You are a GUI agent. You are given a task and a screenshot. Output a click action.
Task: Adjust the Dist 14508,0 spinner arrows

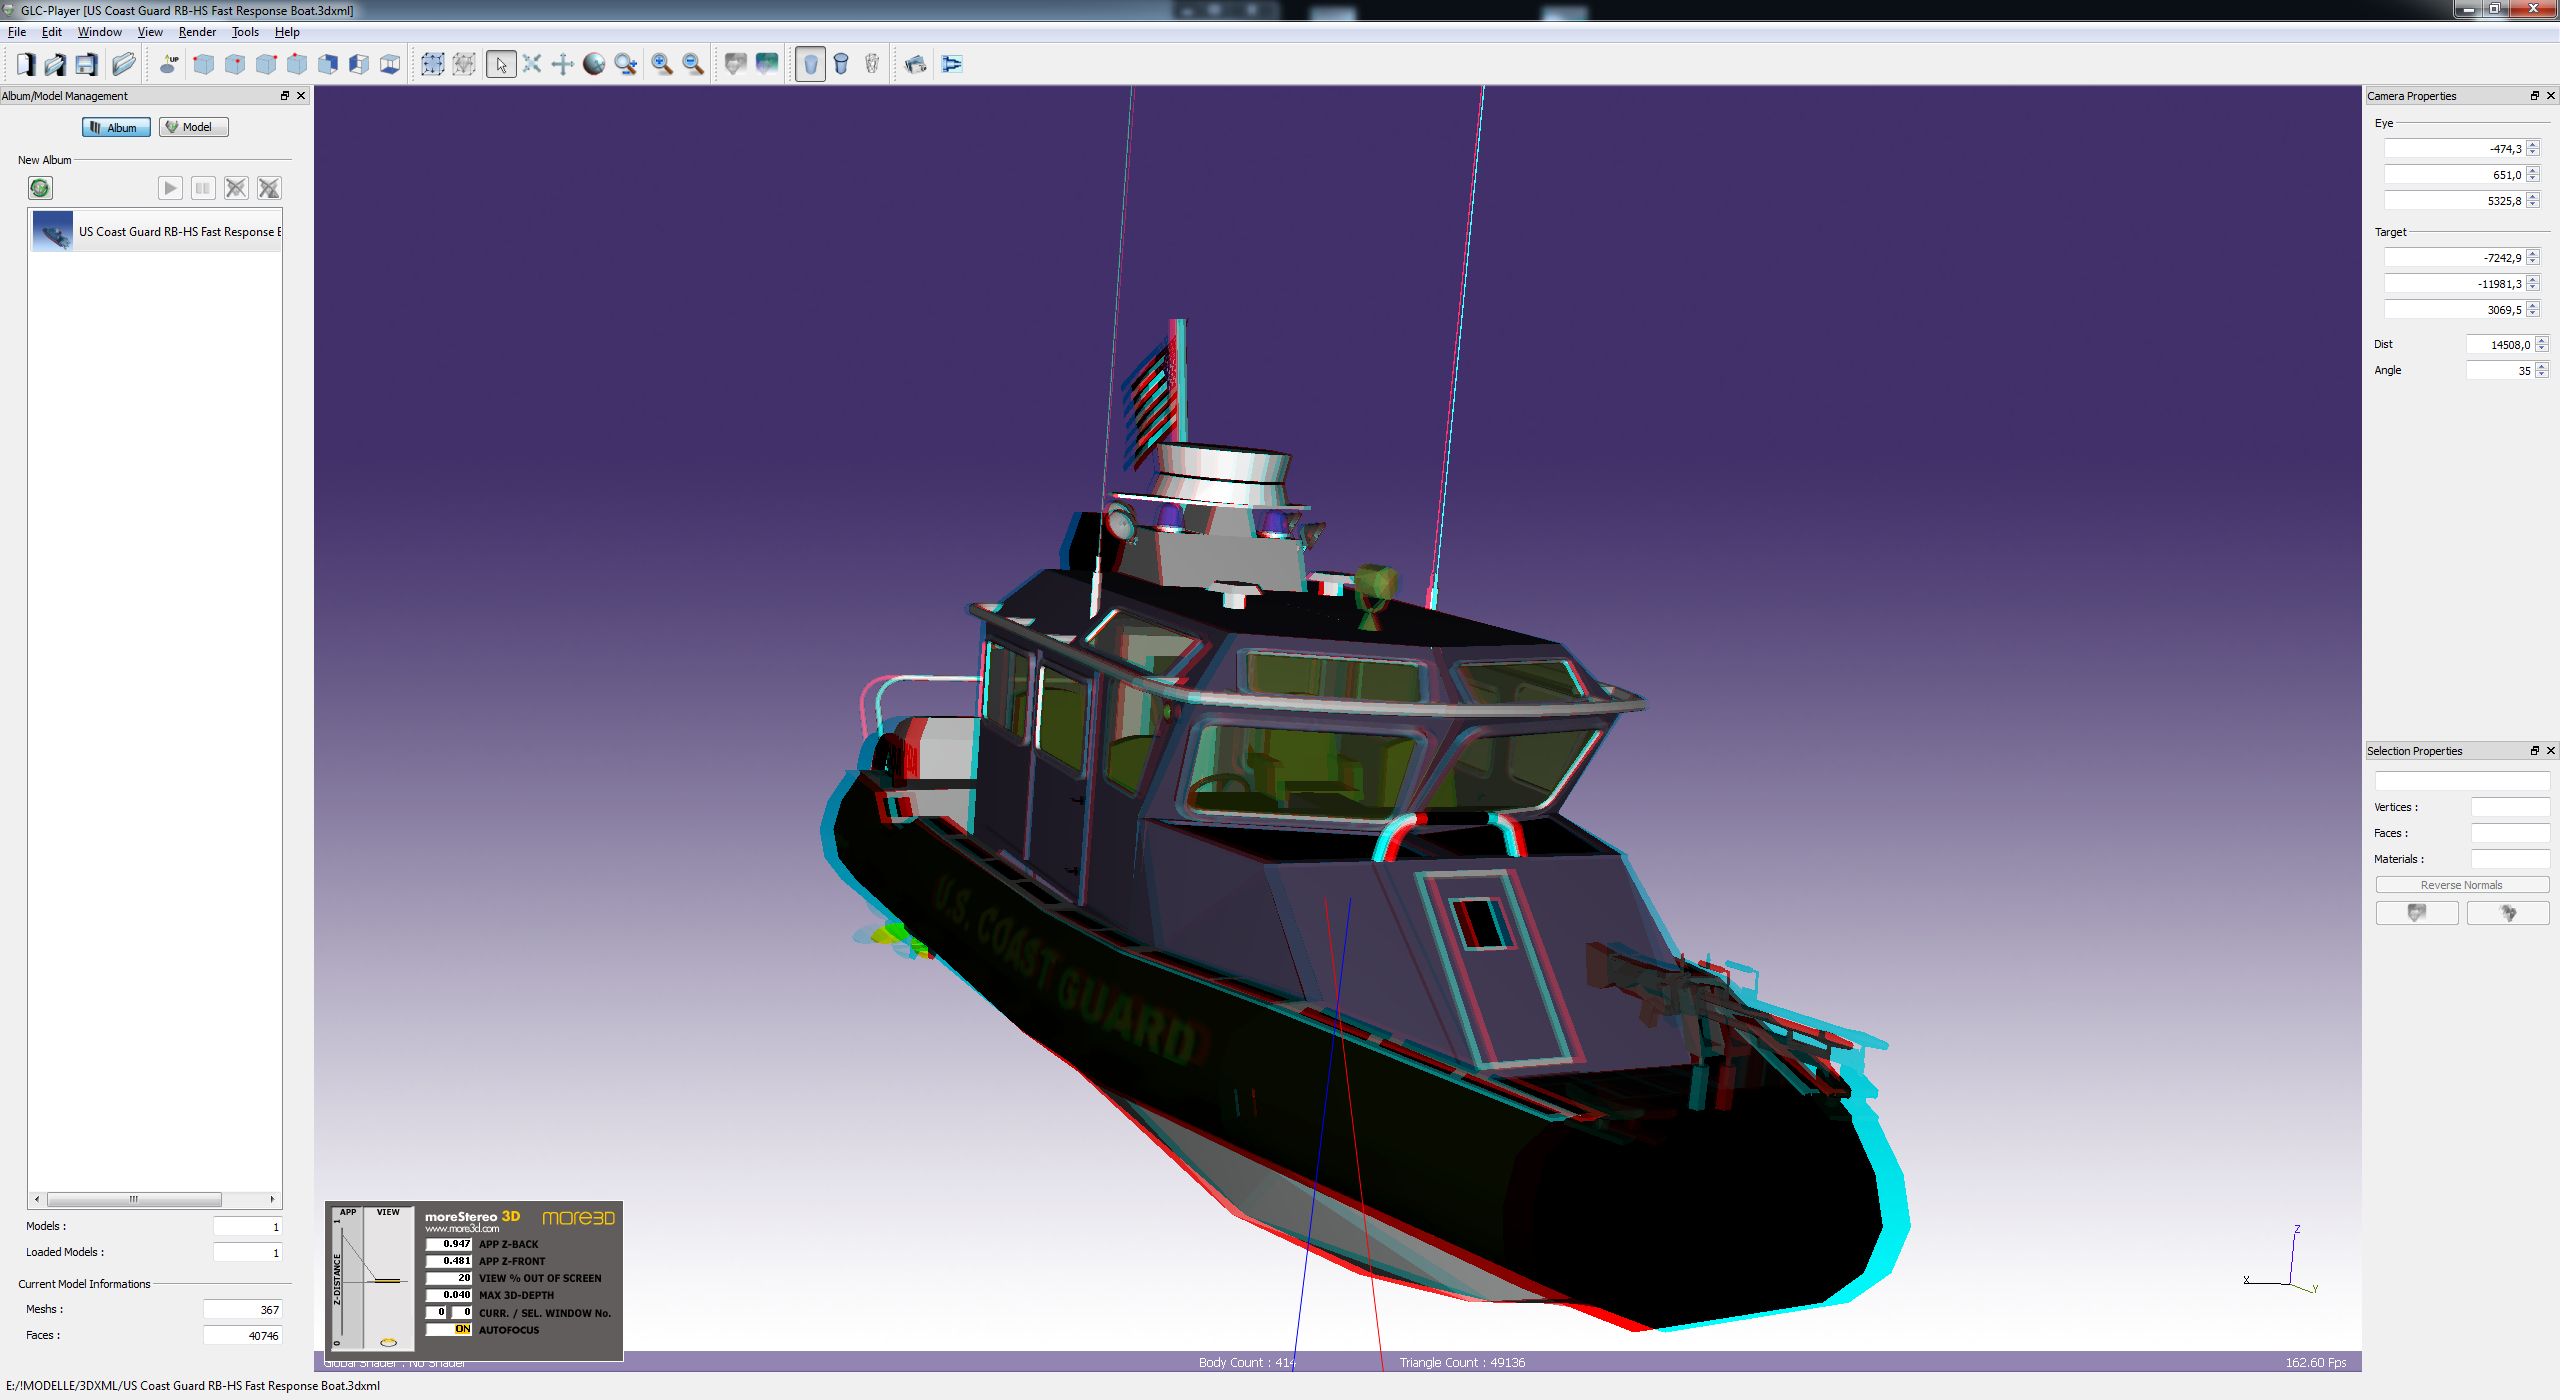2542,345
